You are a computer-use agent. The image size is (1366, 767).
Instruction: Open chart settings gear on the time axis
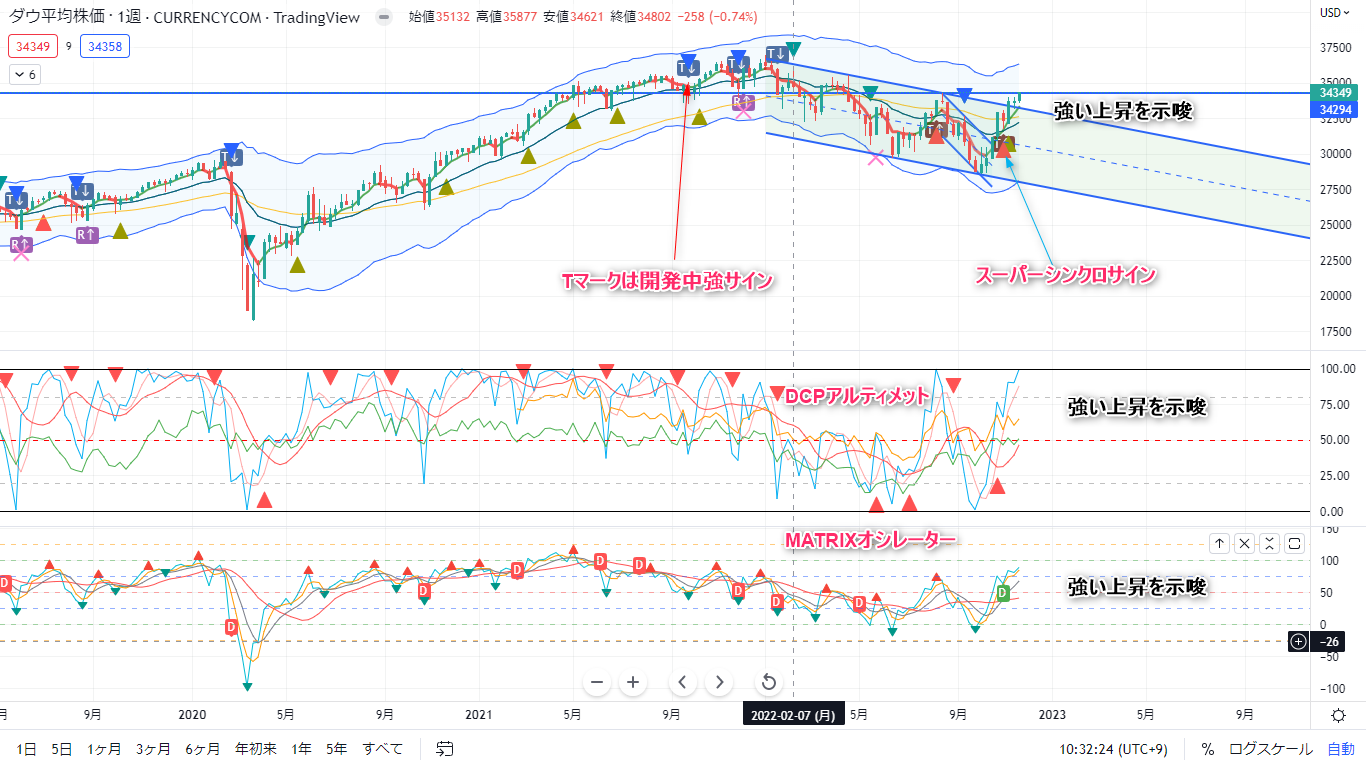tap(1338, 715)
